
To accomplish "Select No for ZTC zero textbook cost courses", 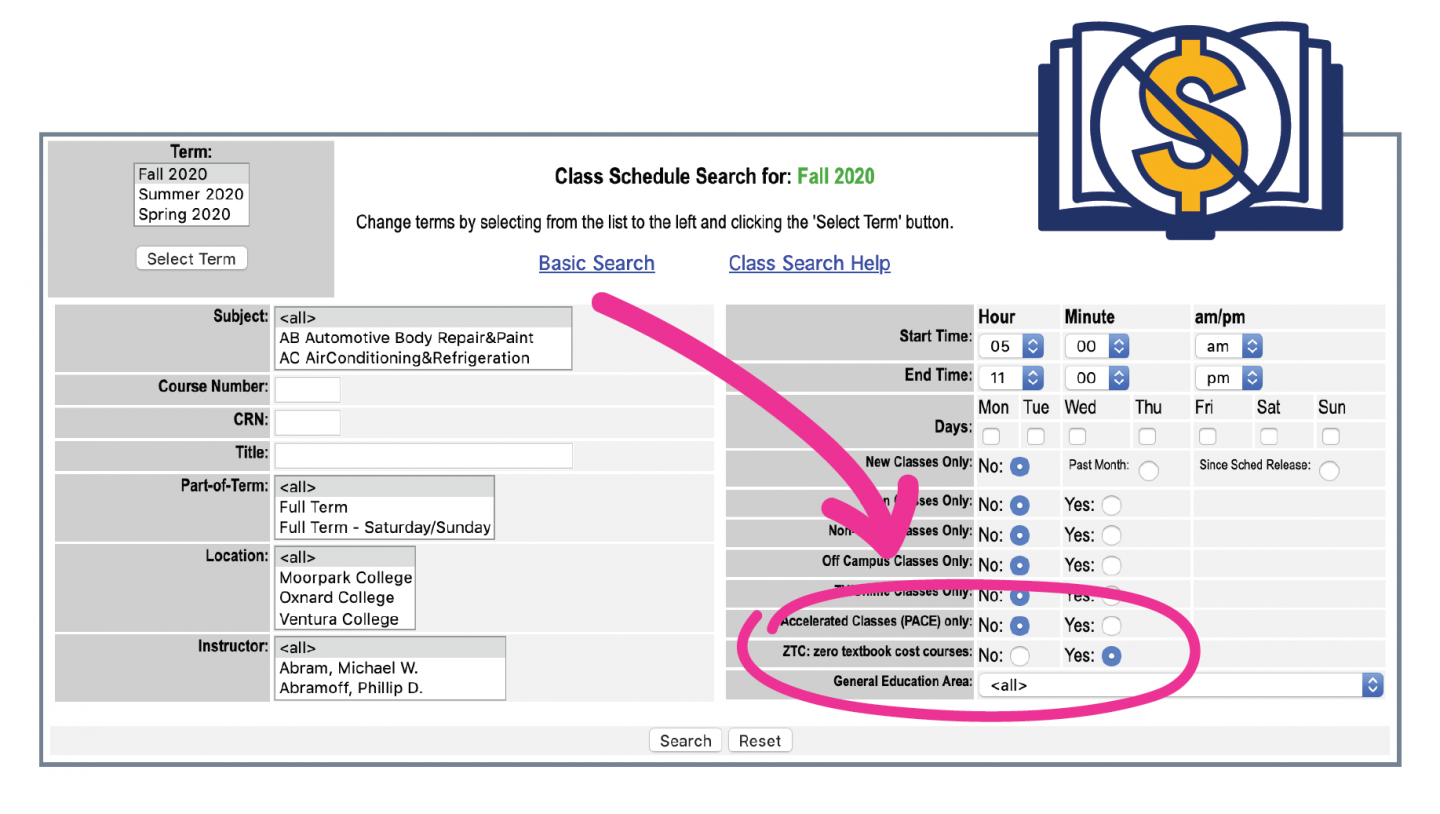I will [1021, 655].
